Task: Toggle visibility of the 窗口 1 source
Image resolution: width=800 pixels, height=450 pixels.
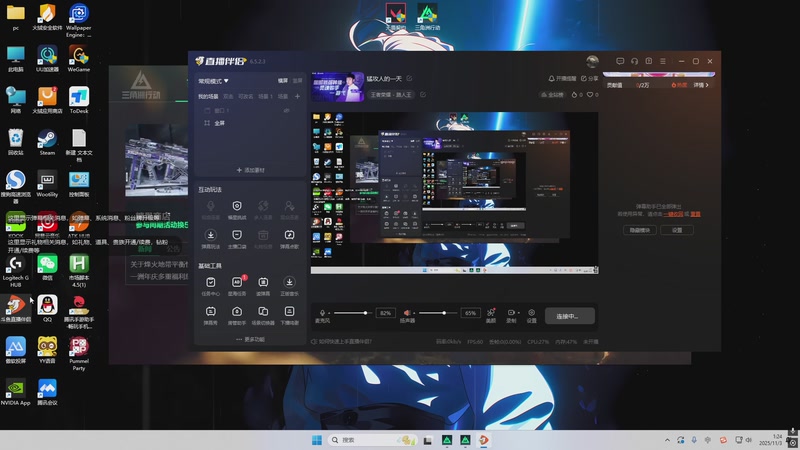Action: [286, 110]
